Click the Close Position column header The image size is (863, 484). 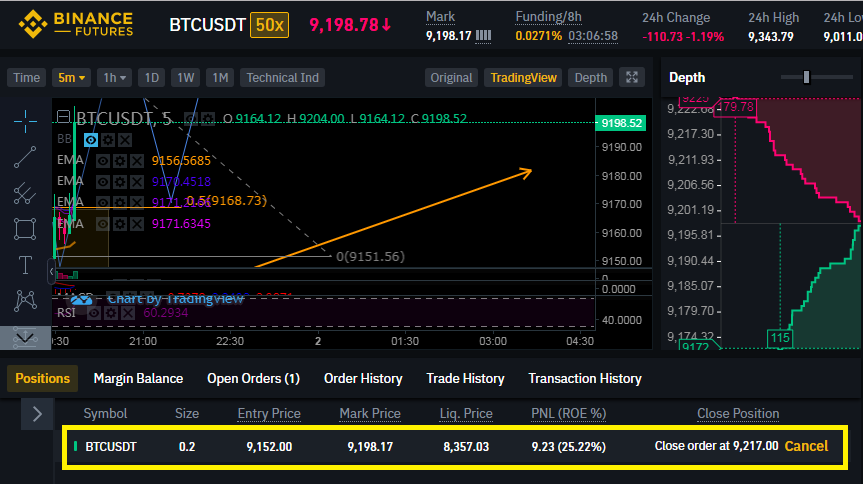click(738, 414)
